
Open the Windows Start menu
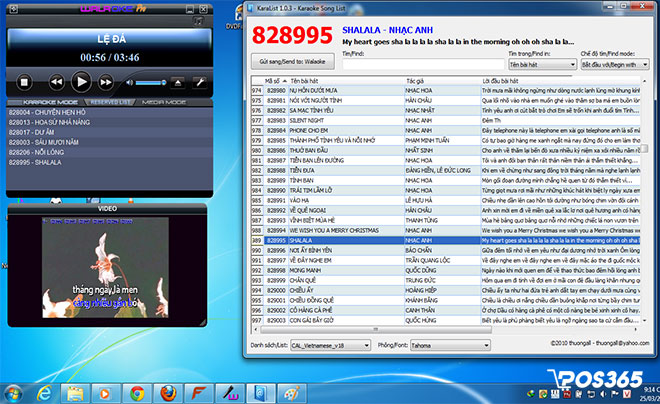coord(14,394)
